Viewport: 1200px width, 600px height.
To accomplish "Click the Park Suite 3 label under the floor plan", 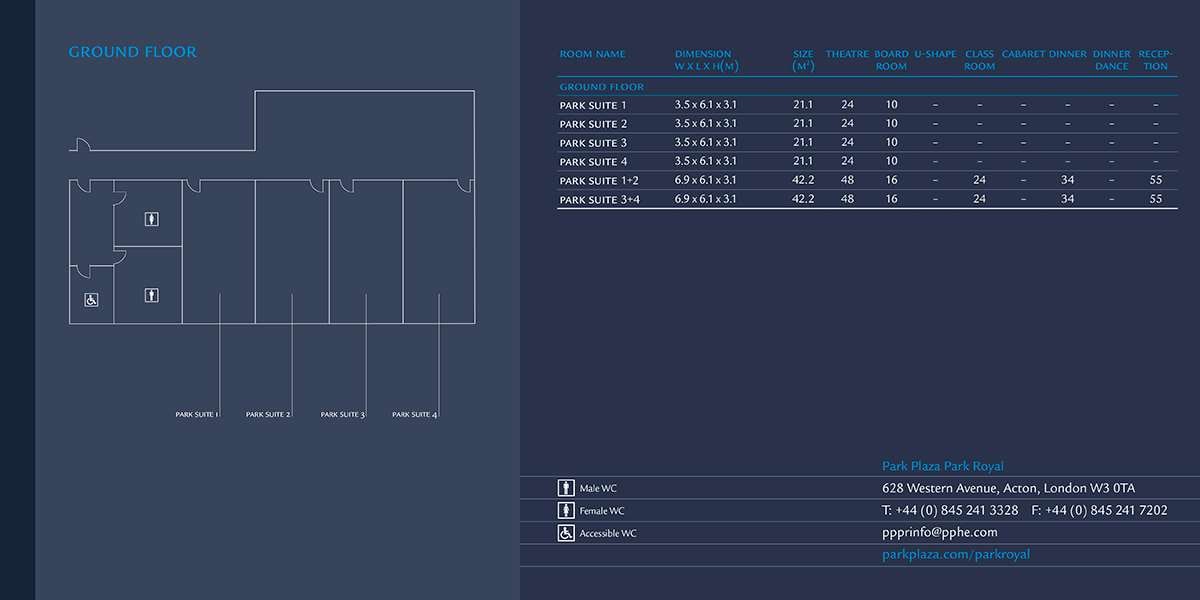I will click(343, 414).
